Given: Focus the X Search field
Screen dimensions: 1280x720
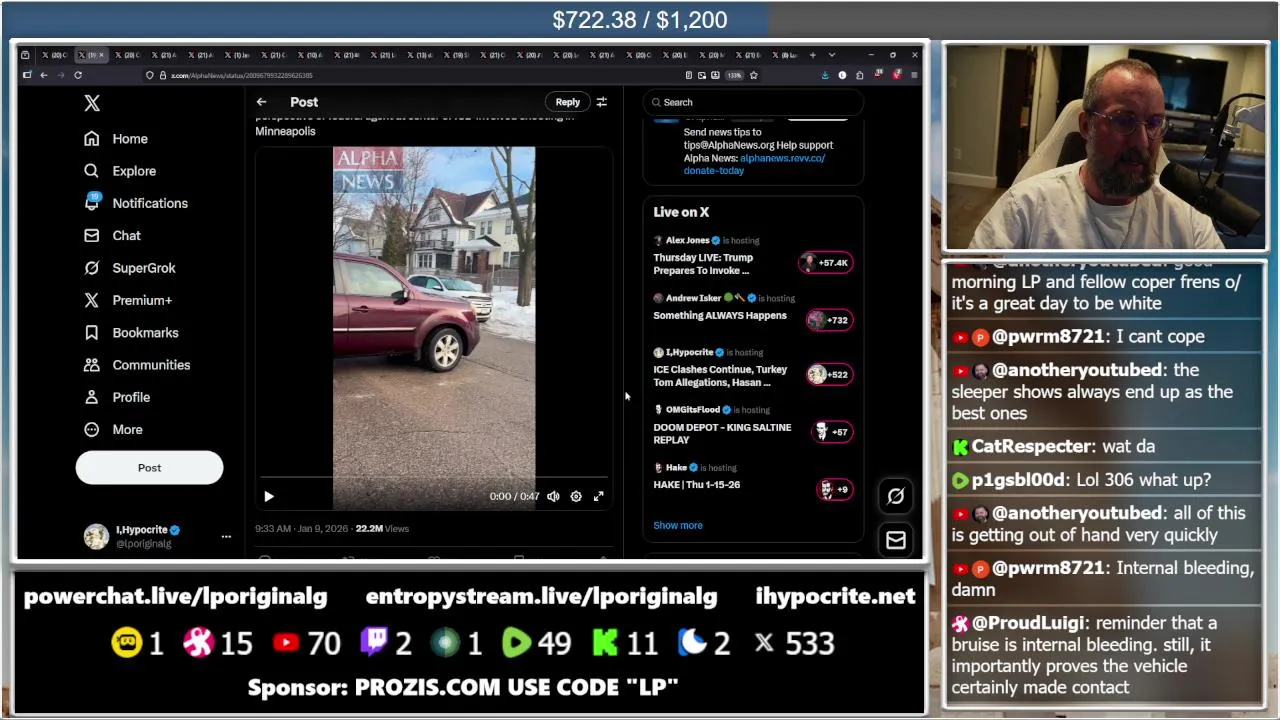Looking at the screenshot, I should tap(753, 102).
